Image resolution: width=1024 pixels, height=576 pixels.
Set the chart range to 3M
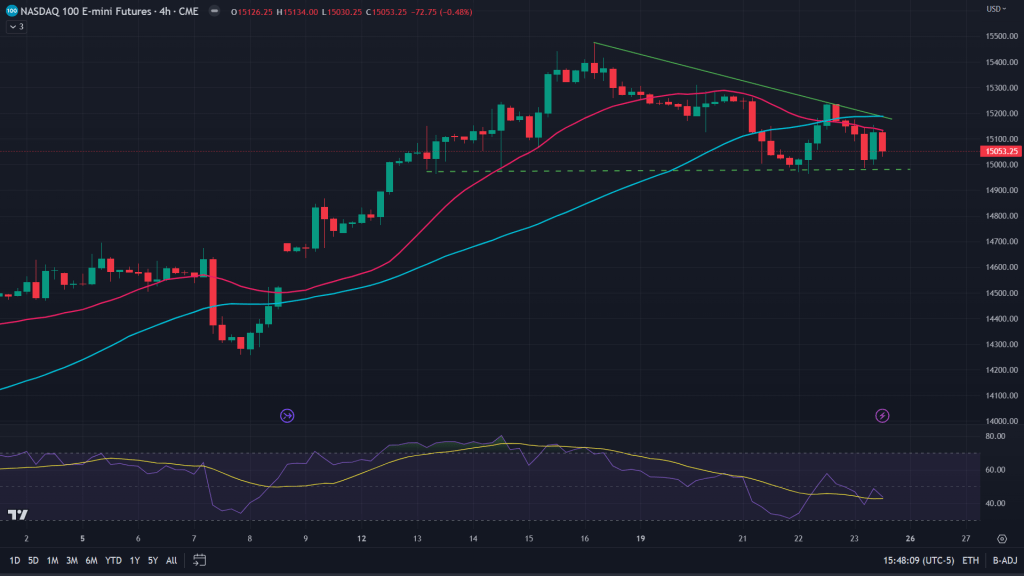tap(72, 560)
